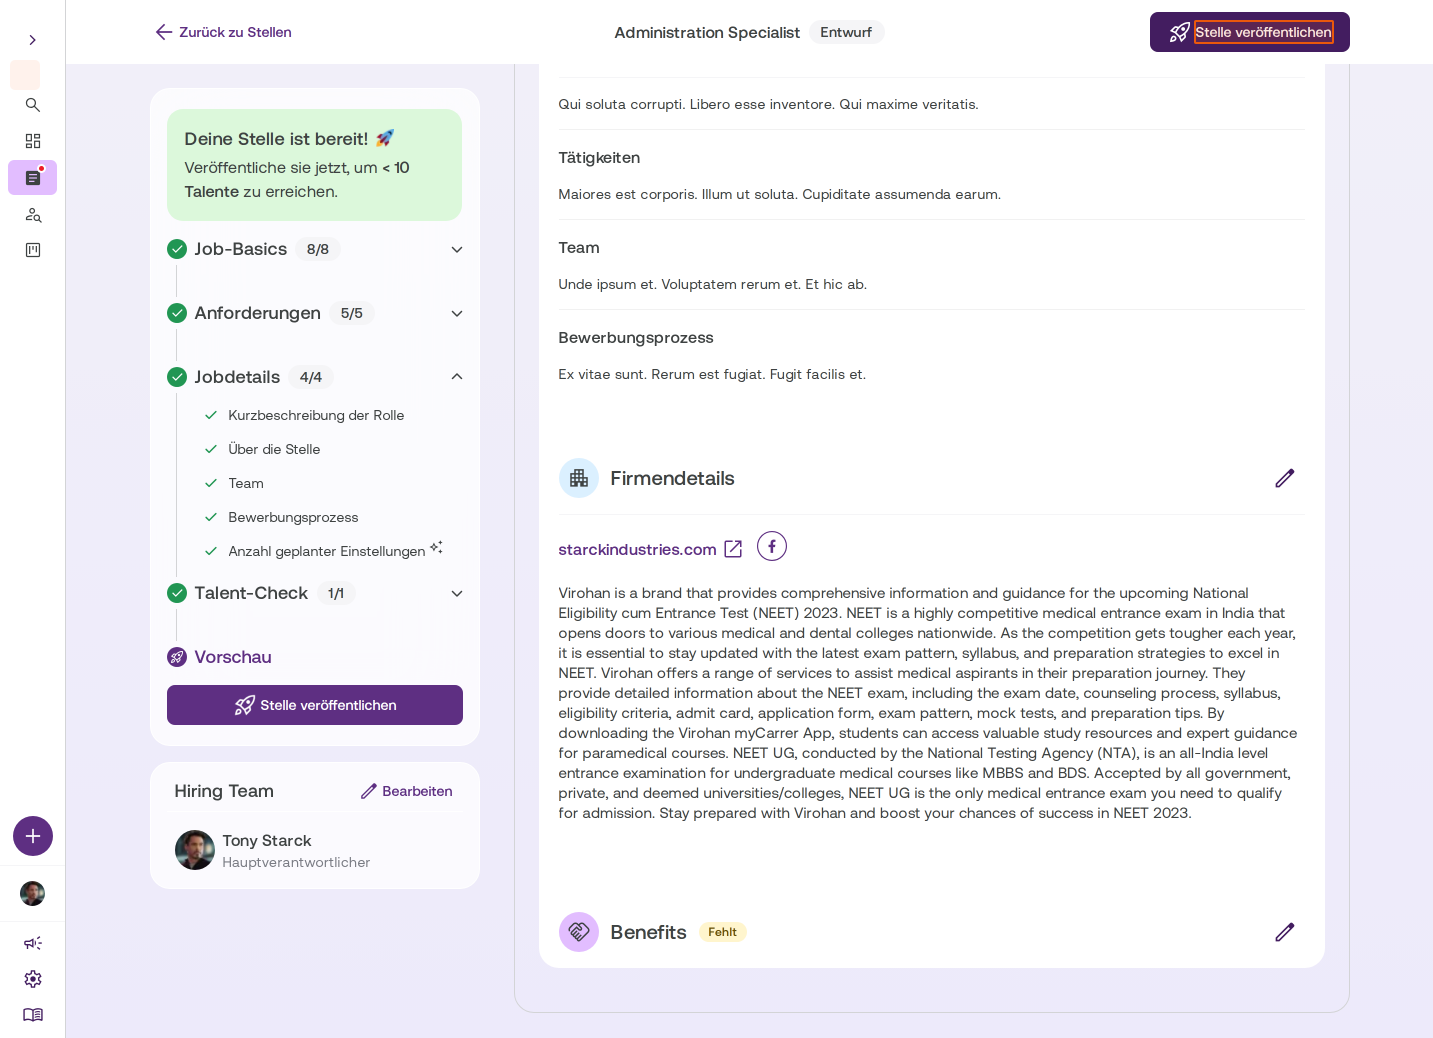Click the purple plus create button

pyautogui.click(x=33, y=836)
